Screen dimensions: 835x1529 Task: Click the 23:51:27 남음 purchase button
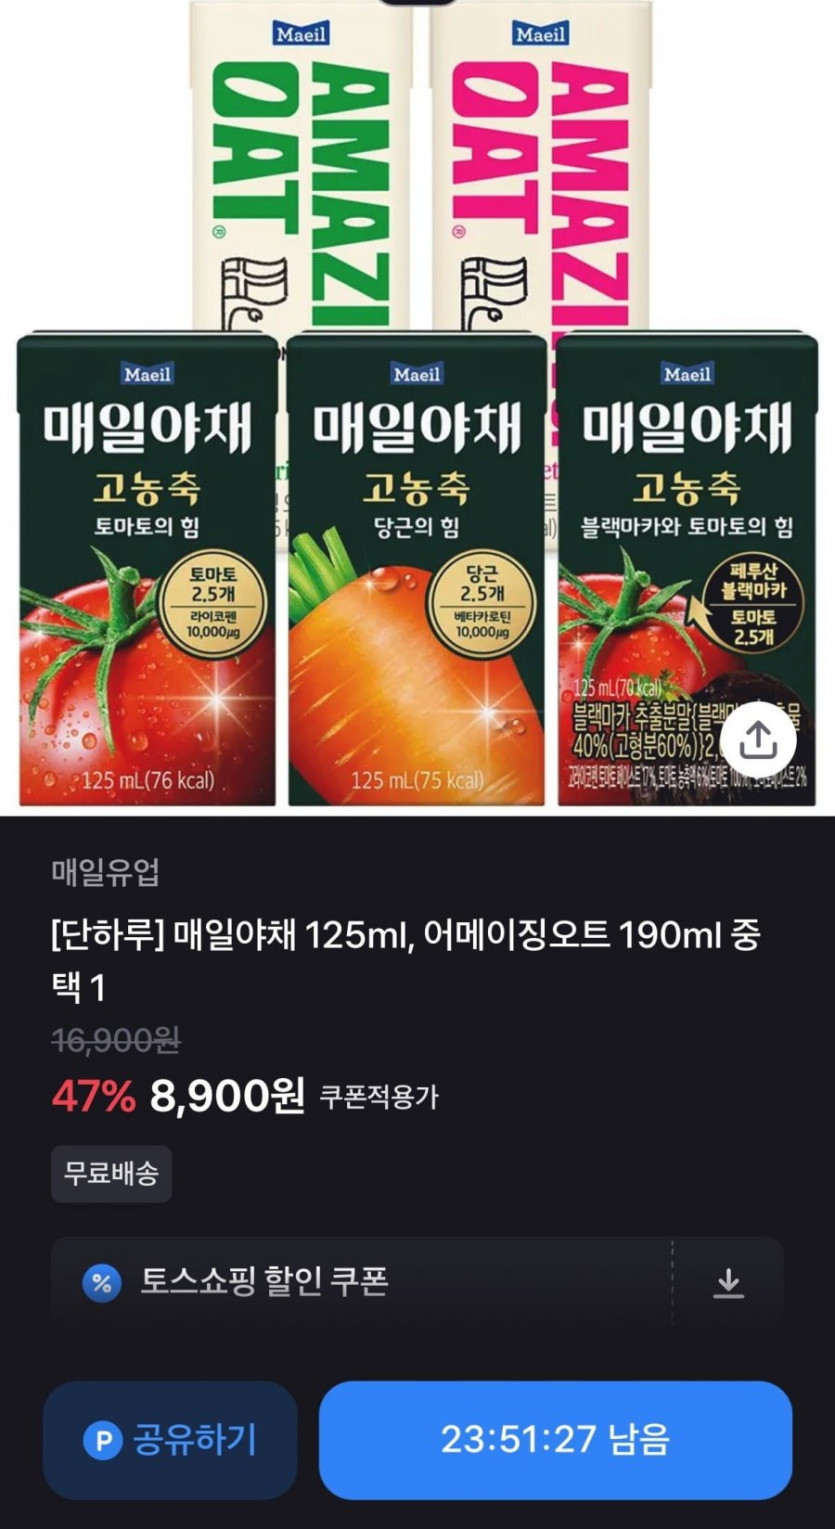(555, 1440)
